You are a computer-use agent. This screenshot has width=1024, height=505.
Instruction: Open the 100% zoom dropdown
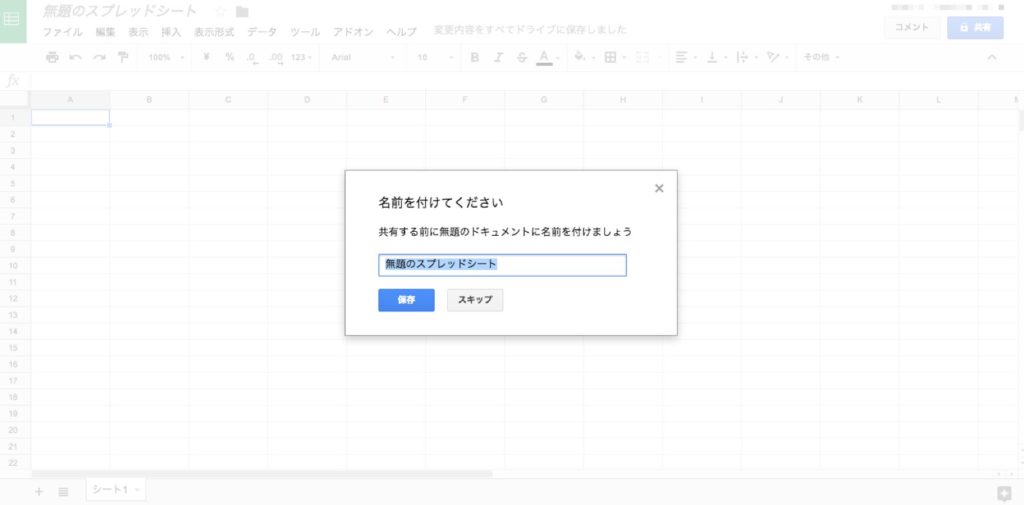coord(166,57)
